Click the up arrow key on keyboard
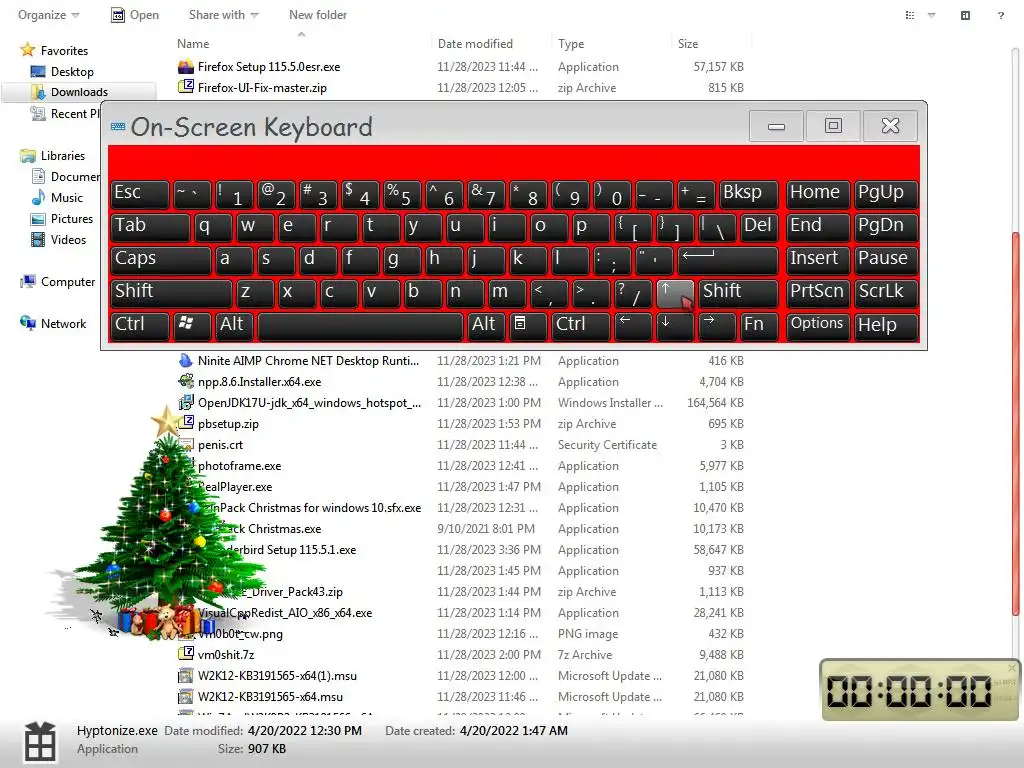This screenshot has height=768, width=1024. [675, 293]
